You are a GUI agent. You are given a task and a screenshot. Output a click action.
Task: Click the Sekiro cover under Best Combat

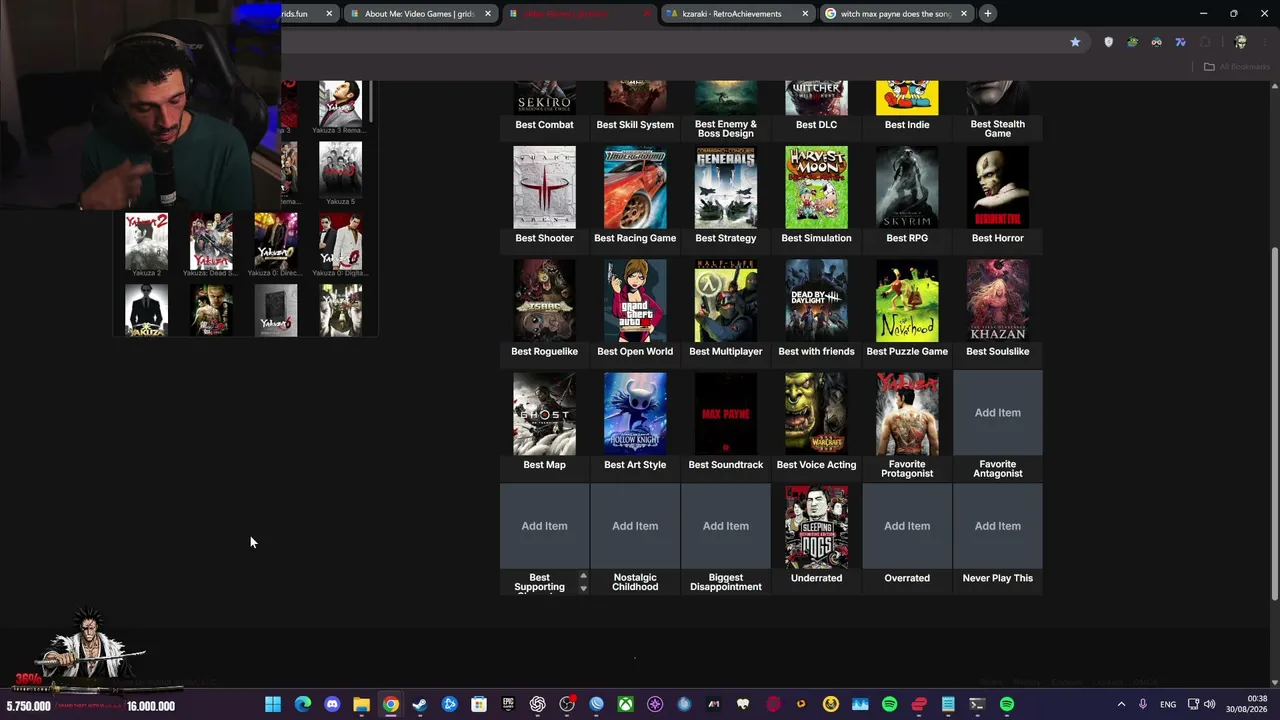544,97
